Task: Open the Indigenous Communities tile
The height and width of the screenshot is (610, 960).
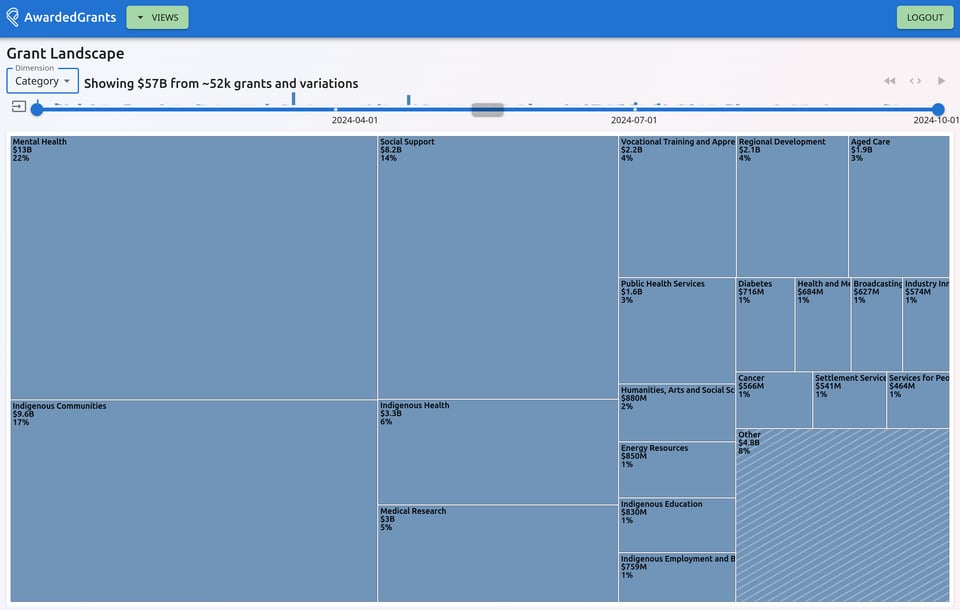Action: (193, 502)
